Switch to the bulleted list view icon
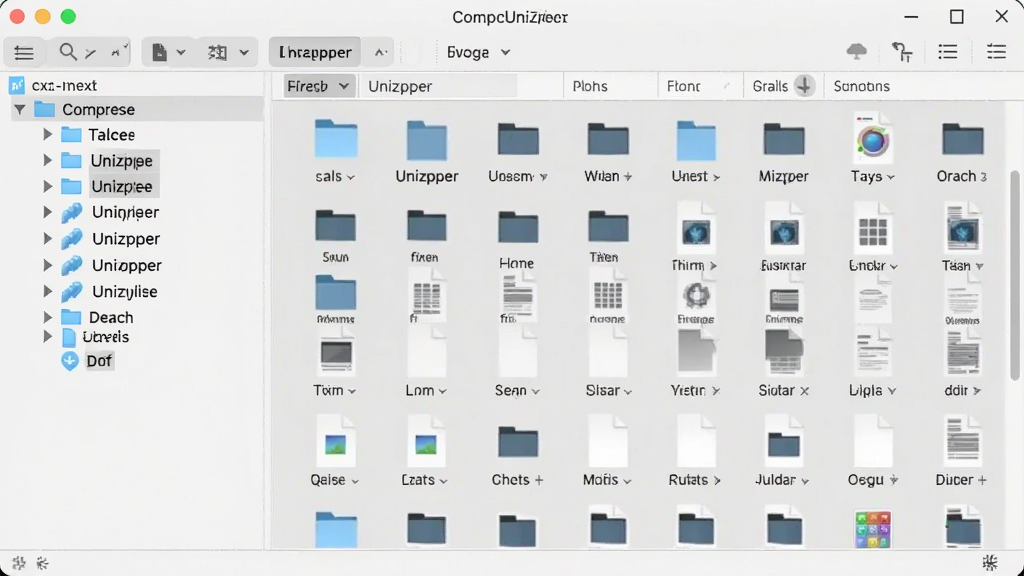1024x576 pixels. click(x=948, y=52)
